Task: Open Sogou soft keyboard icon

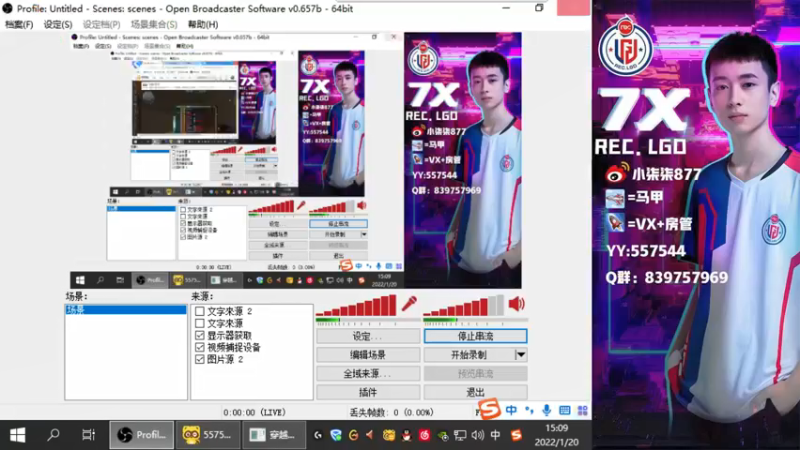Action: click(x=564, y=410)
